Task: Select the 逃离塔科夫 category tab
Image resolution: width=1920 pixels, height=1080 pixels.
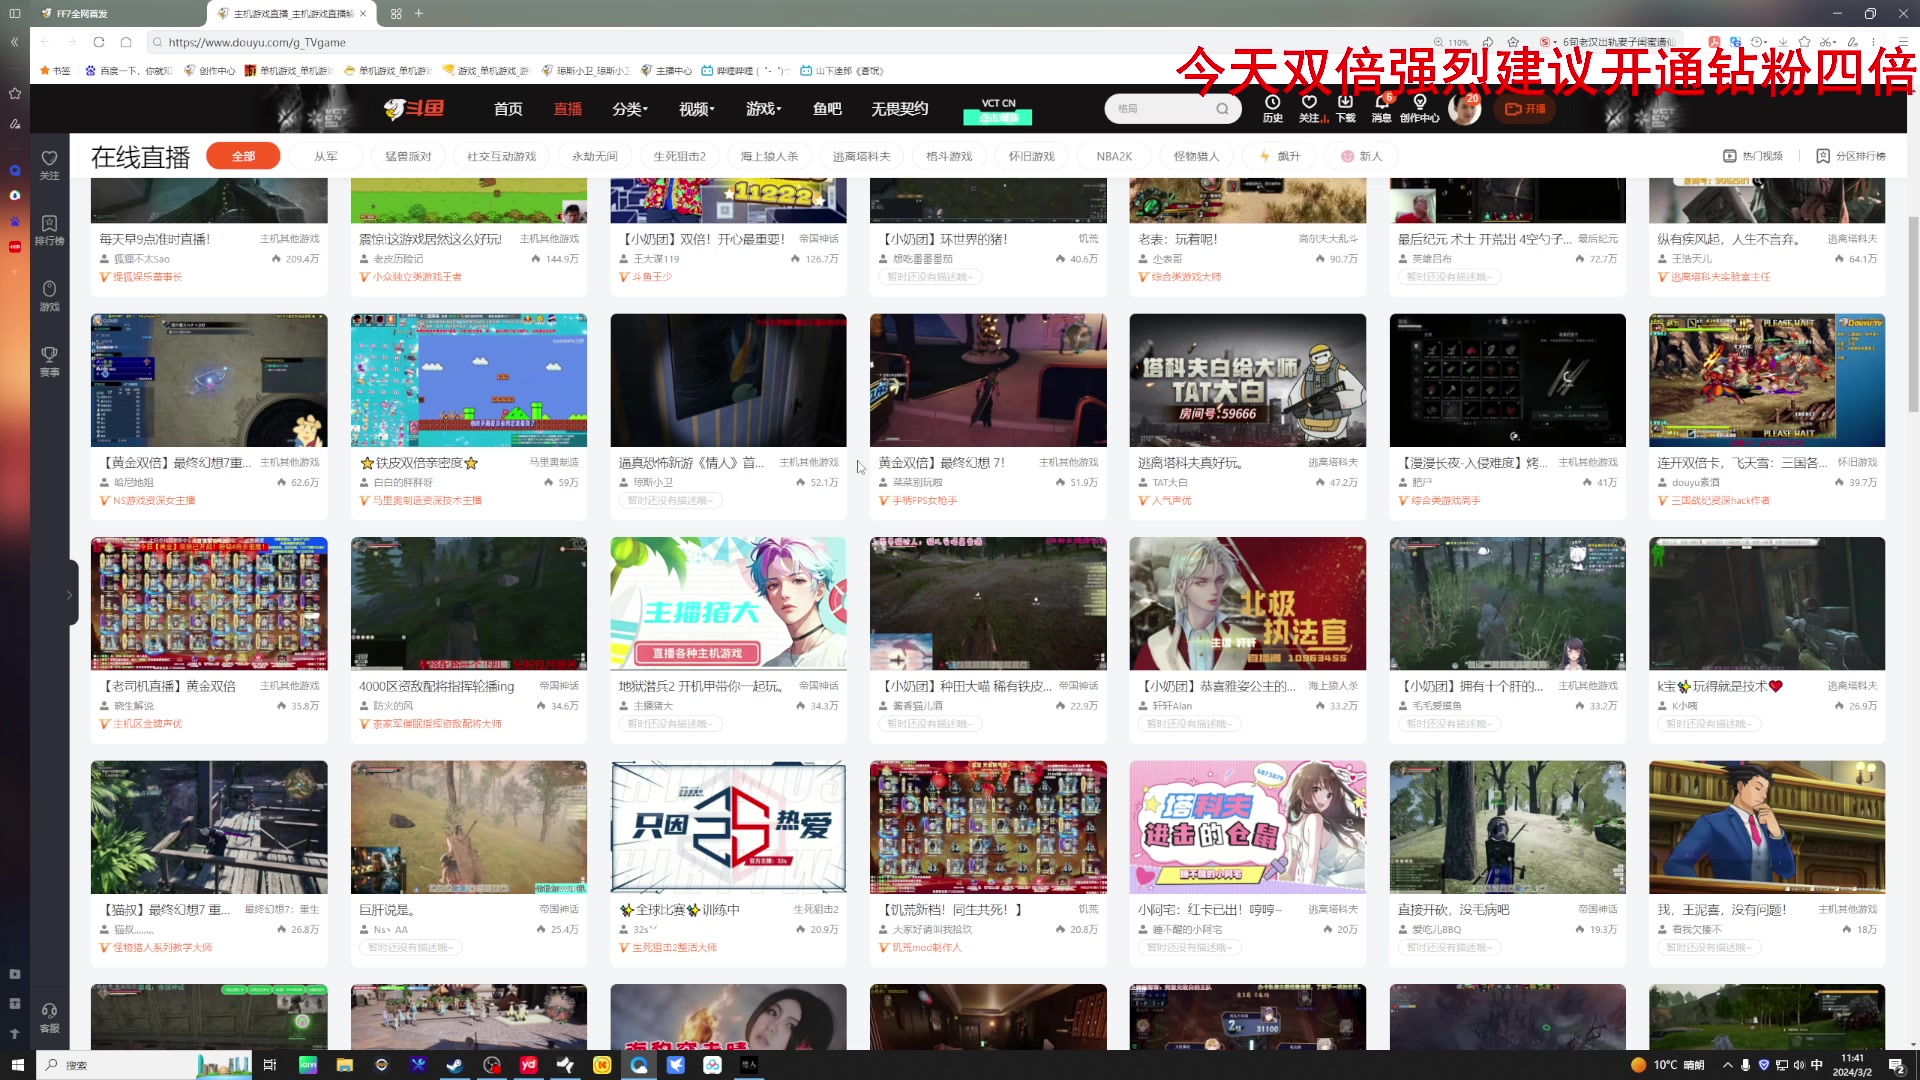Action: (861, 156)
